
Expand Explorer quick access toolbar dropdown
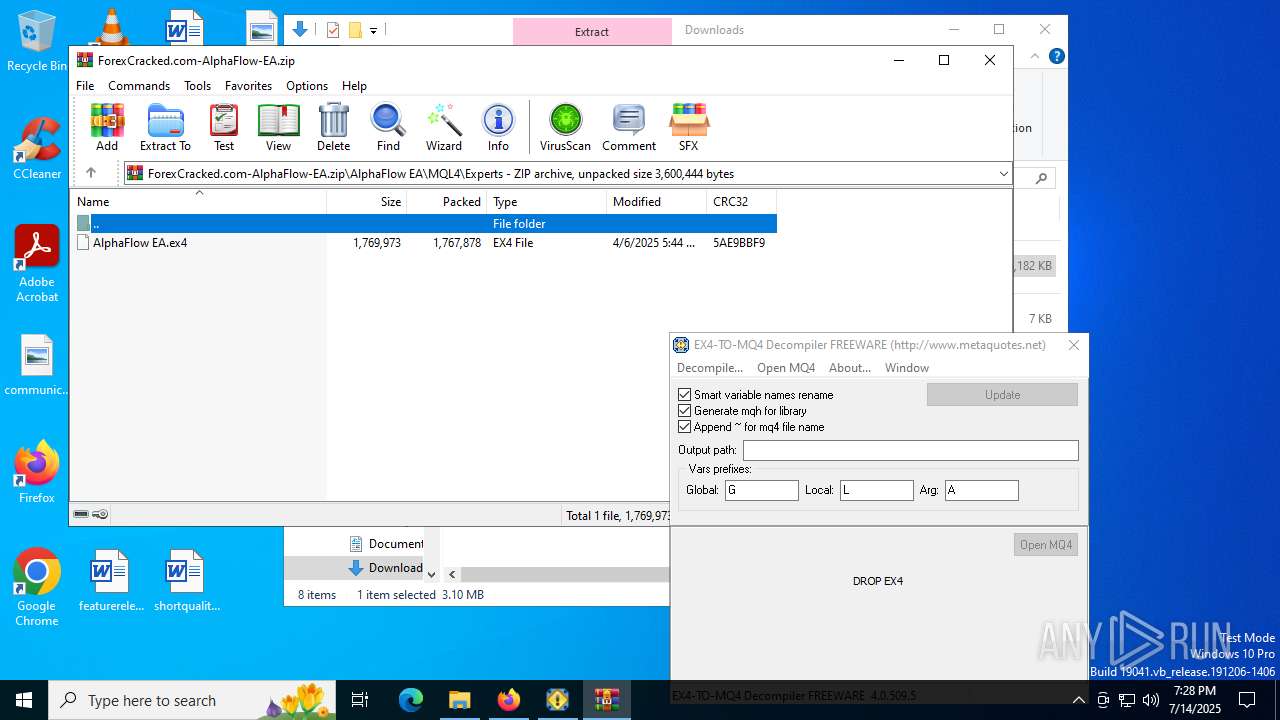[373, 30]
